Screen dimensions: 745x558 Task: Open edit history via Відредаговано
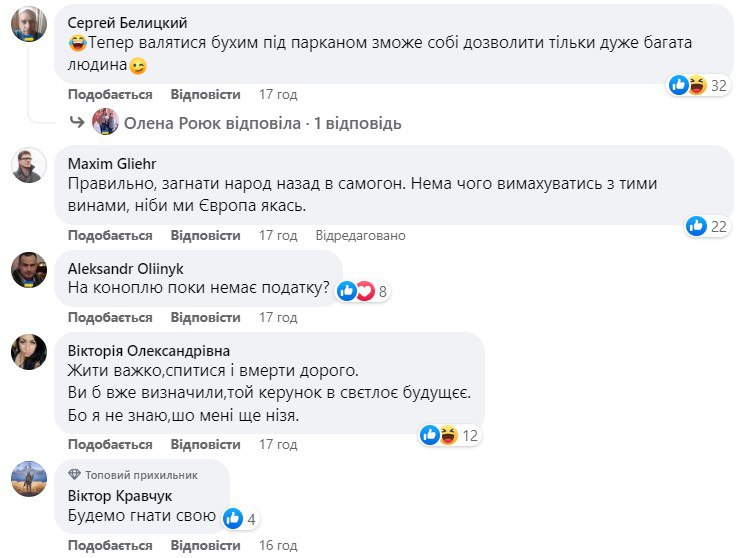click(x=360, y=235)
